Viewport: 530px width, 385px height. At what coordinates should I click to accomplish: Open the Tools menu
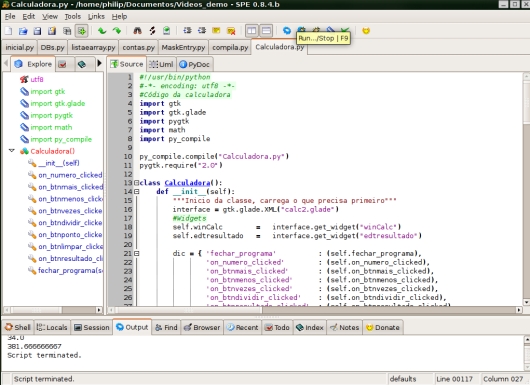tap(73, 17)
